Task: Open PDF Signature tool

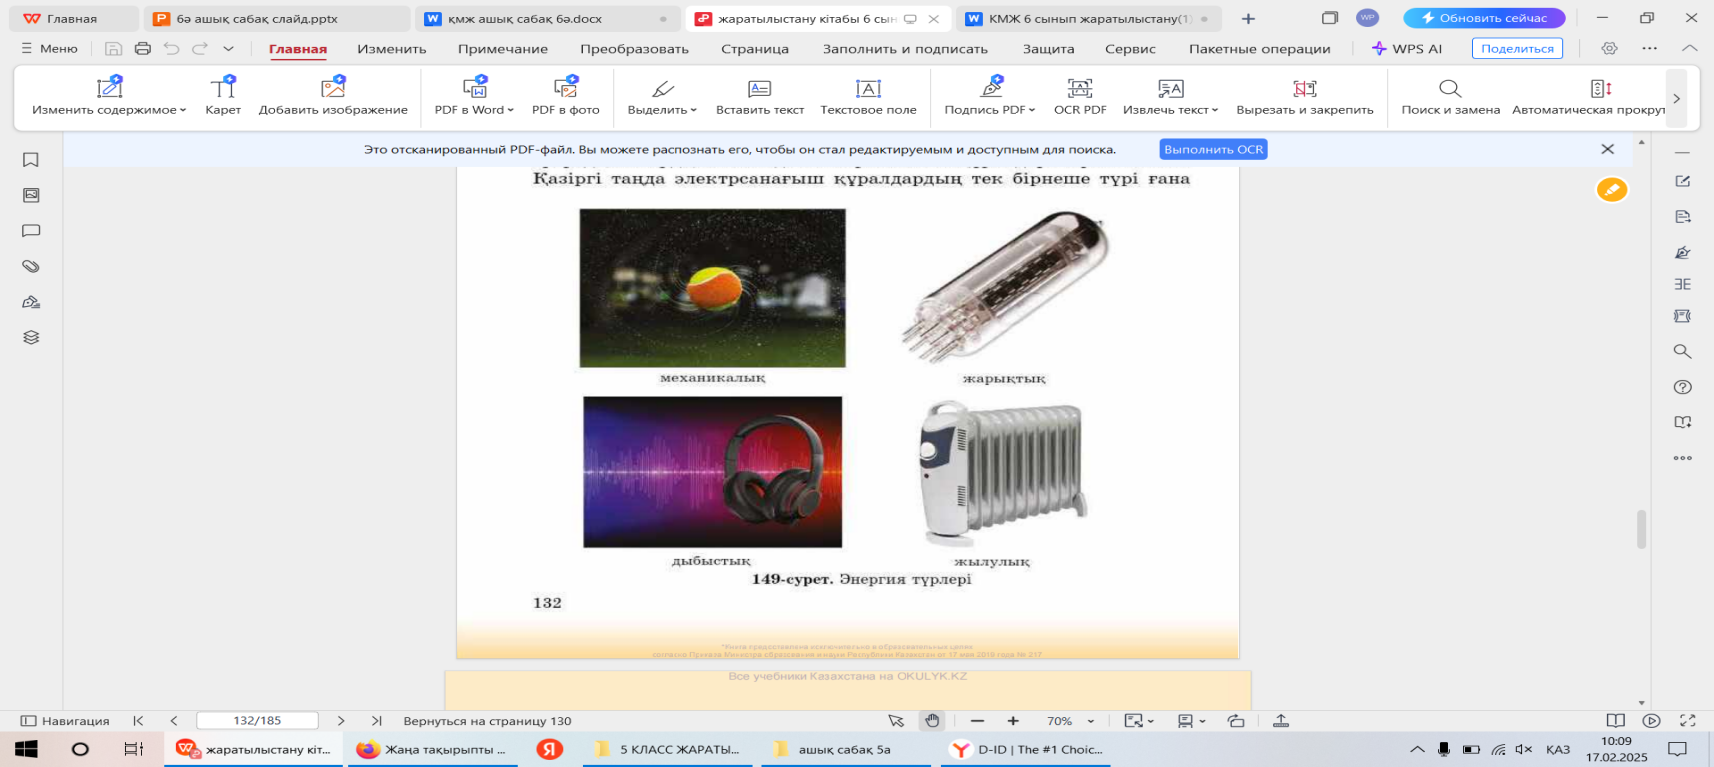Action: [990, 97]
